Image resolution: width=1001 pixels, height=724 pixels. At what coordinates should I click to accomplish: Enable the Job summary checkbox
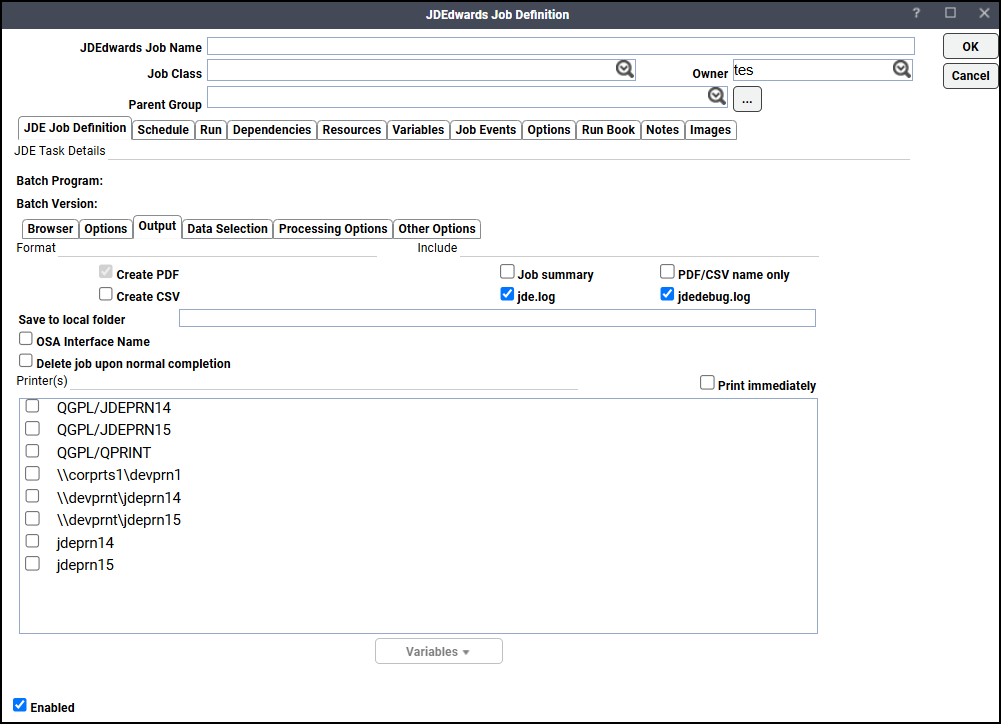pos(507,272)
